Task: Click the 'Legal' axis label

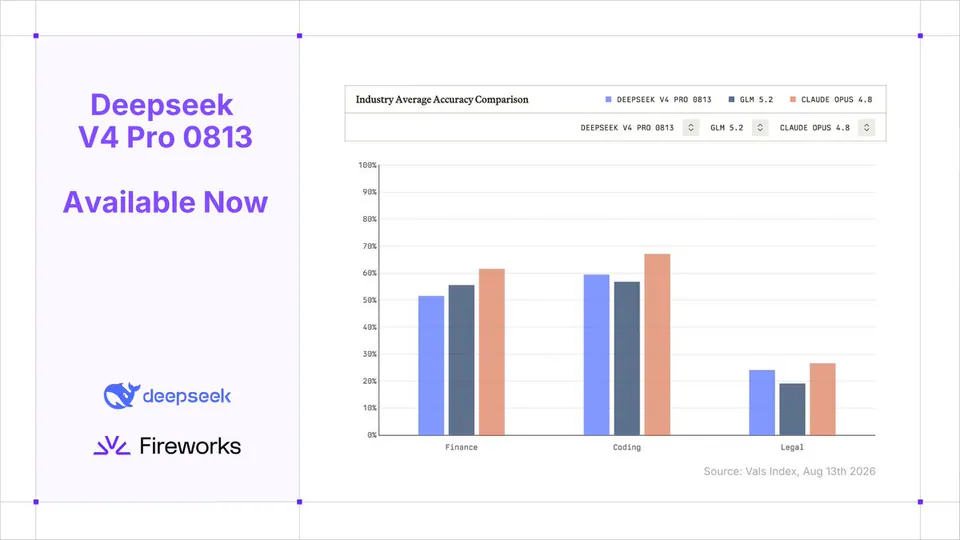Action: click(792, 447)
